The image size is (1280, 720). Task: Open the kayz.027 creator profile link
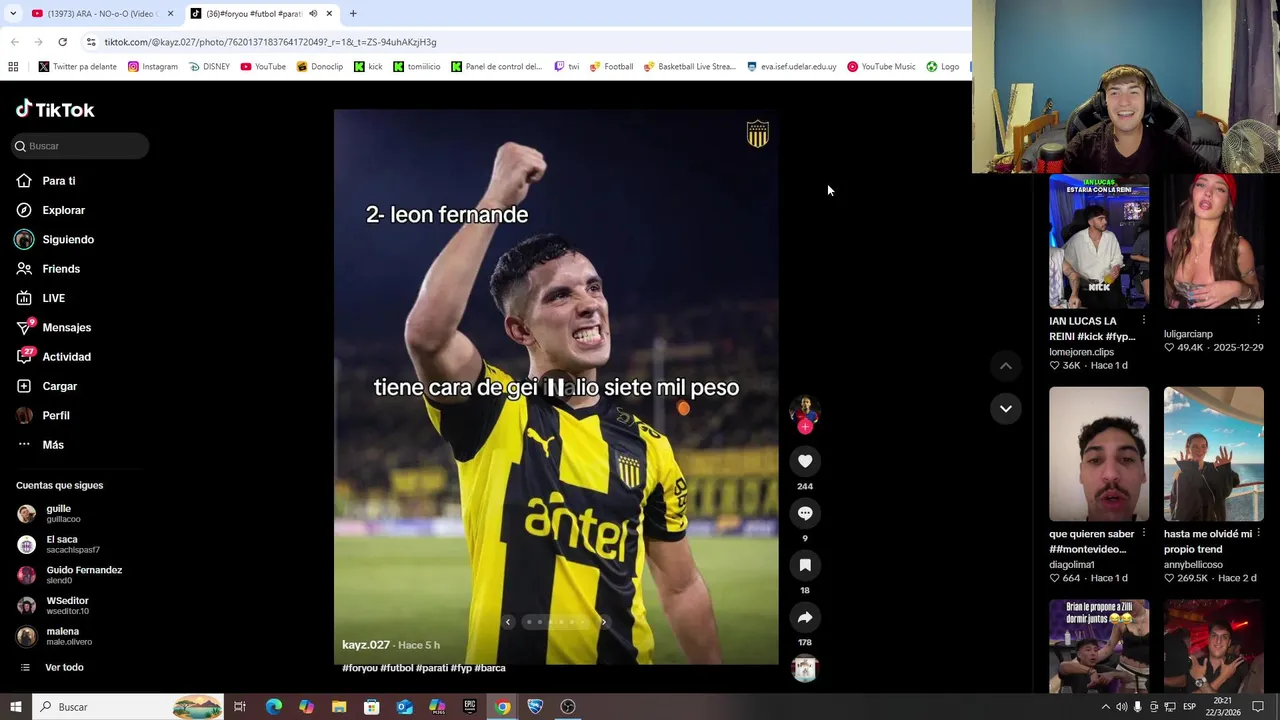pos(366,645)
